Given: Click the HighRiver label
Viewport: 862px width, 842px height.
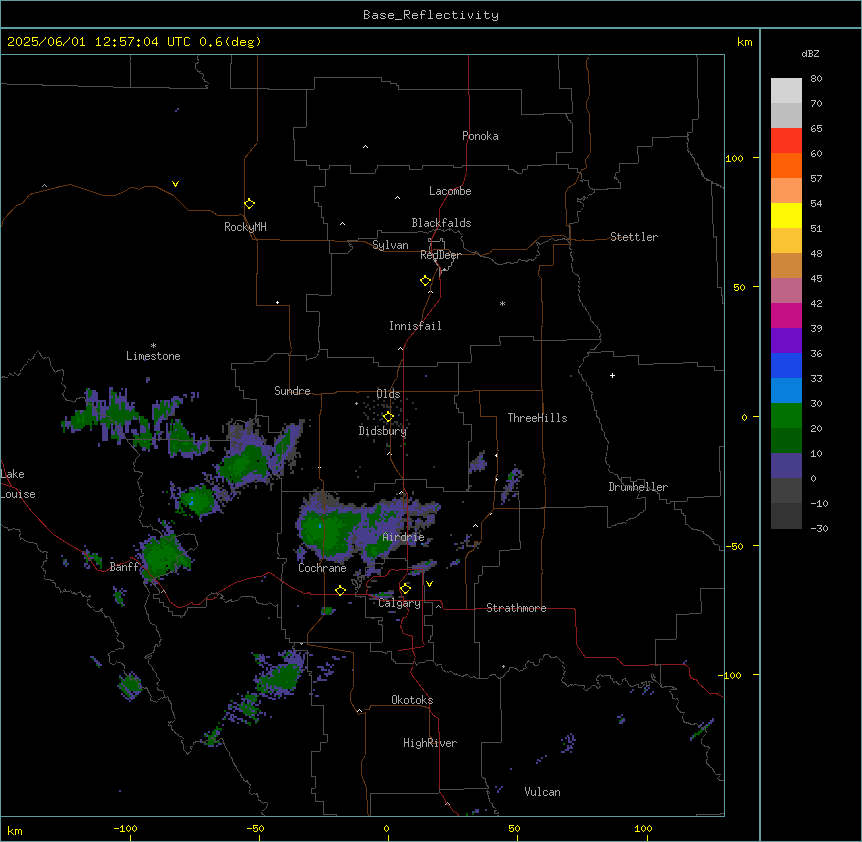Looking at the screenshot, I should (429, 743).
